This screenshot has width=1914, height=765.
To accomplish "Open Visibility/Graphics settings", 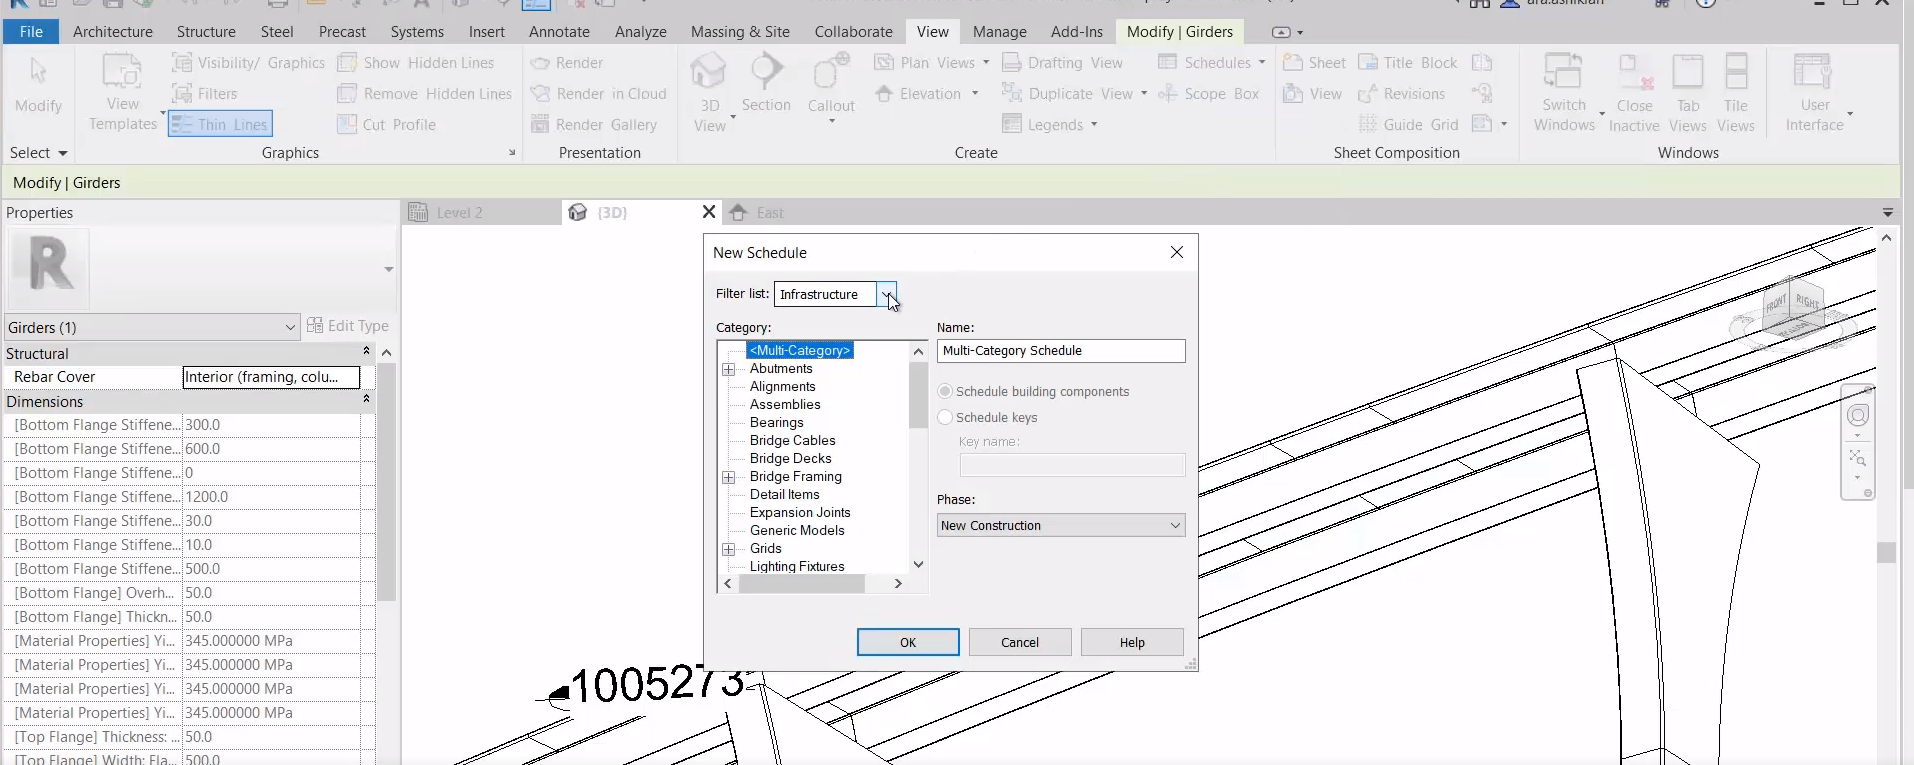I will click(249, 63).
